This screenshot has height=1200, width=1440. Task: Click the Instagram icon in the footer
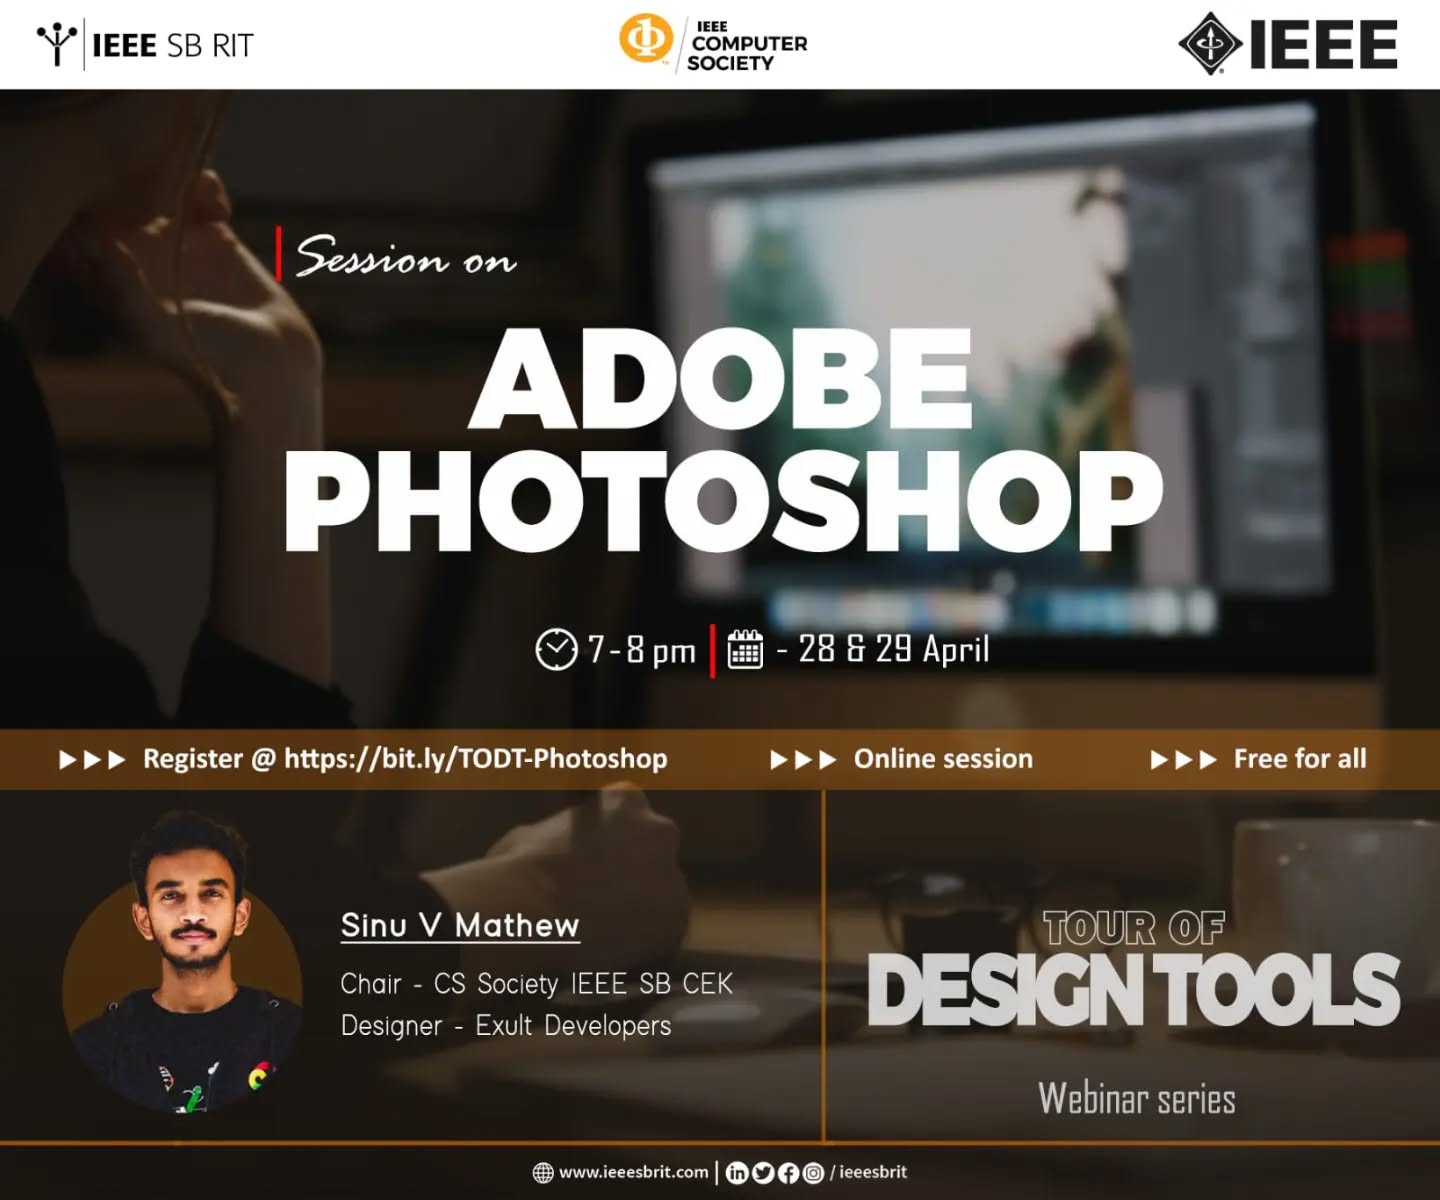pyautogui.click(x=814, y=1172)
